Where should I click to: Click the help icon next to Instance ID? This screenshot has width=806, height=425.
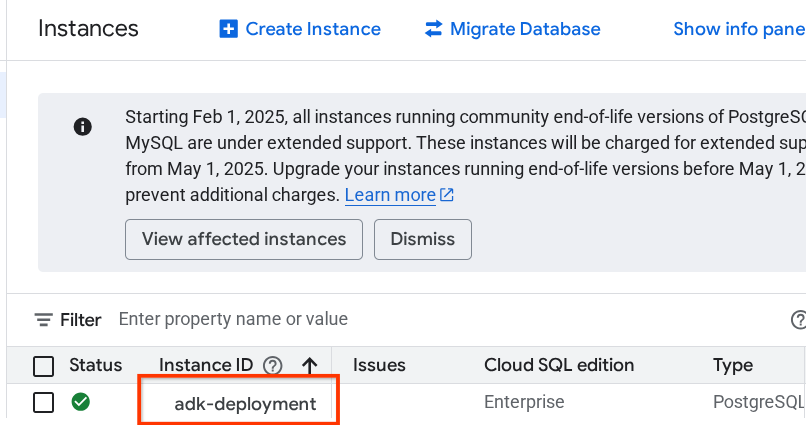[272, 366]
